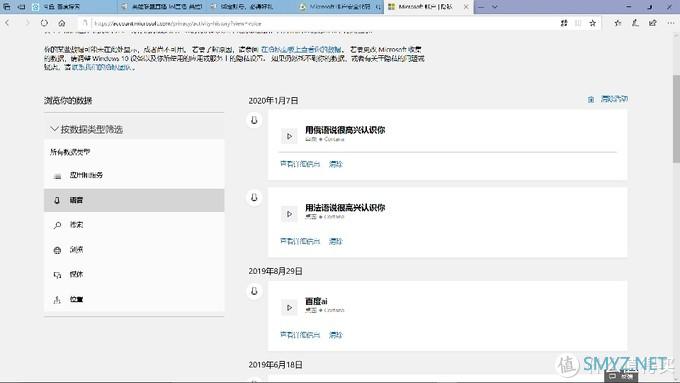Screen dimensions: 680x383
Task: Select the 应用和服务 data type
Action: coord(134,175)
